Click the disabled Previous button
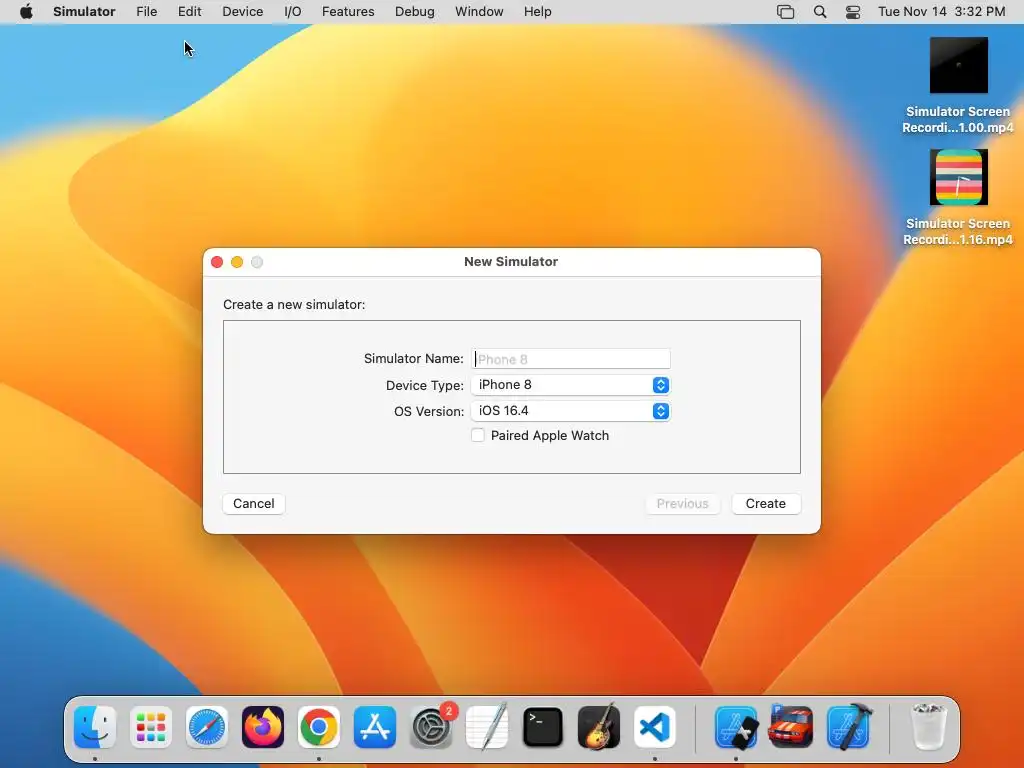Screen dimensions: 1024x768 682,504
